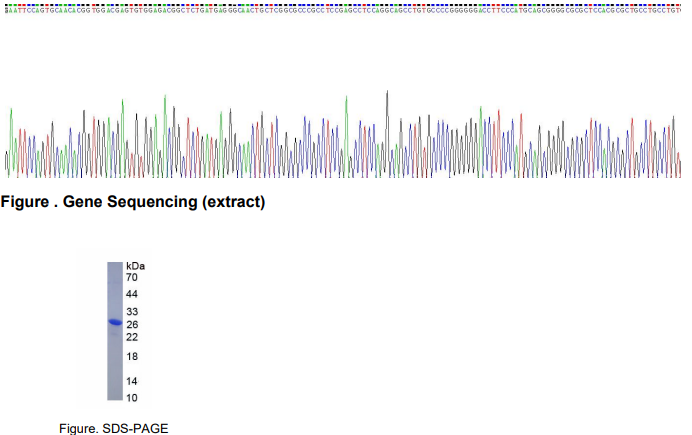Screen dimensions: 692x435
Task: Select the 22 kDa marker label
Action: (132, 338)
